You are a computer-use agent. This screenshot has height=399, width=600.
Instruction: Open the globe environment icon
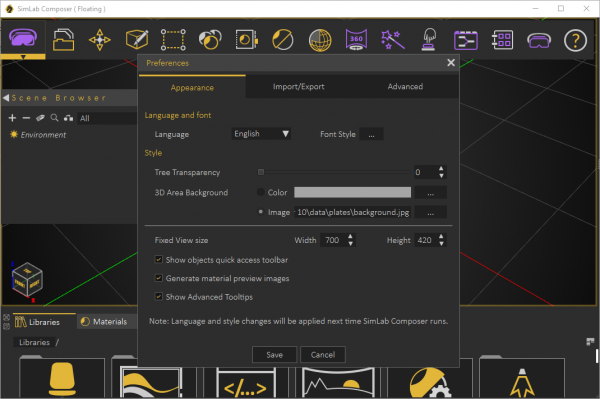[x=320, y=40]
